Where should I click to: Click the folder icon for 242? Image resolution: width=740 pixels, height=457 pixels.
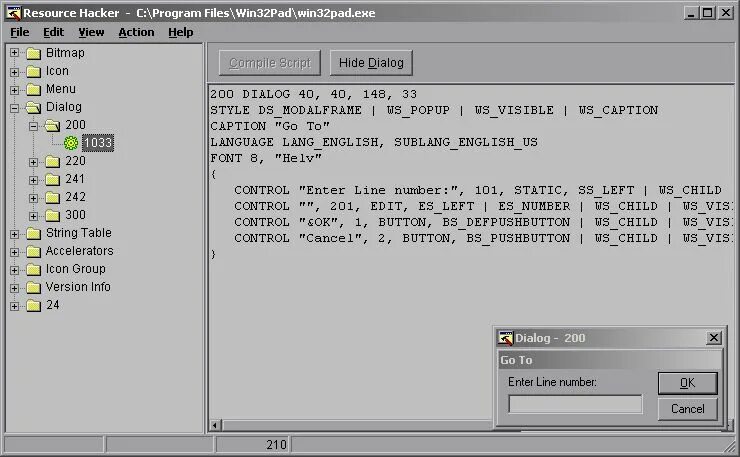pos(52,197)
